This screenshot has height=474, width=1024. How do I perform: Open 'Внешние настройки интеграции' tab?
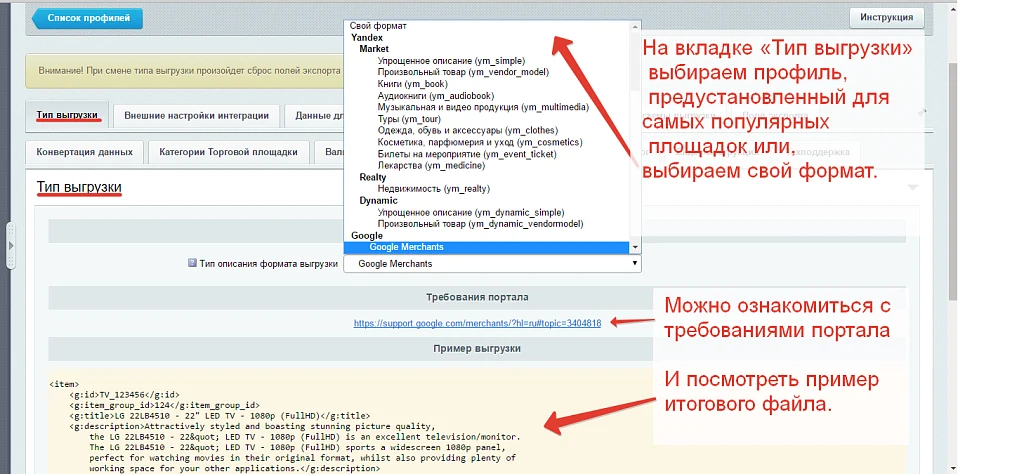pos(197,116)
